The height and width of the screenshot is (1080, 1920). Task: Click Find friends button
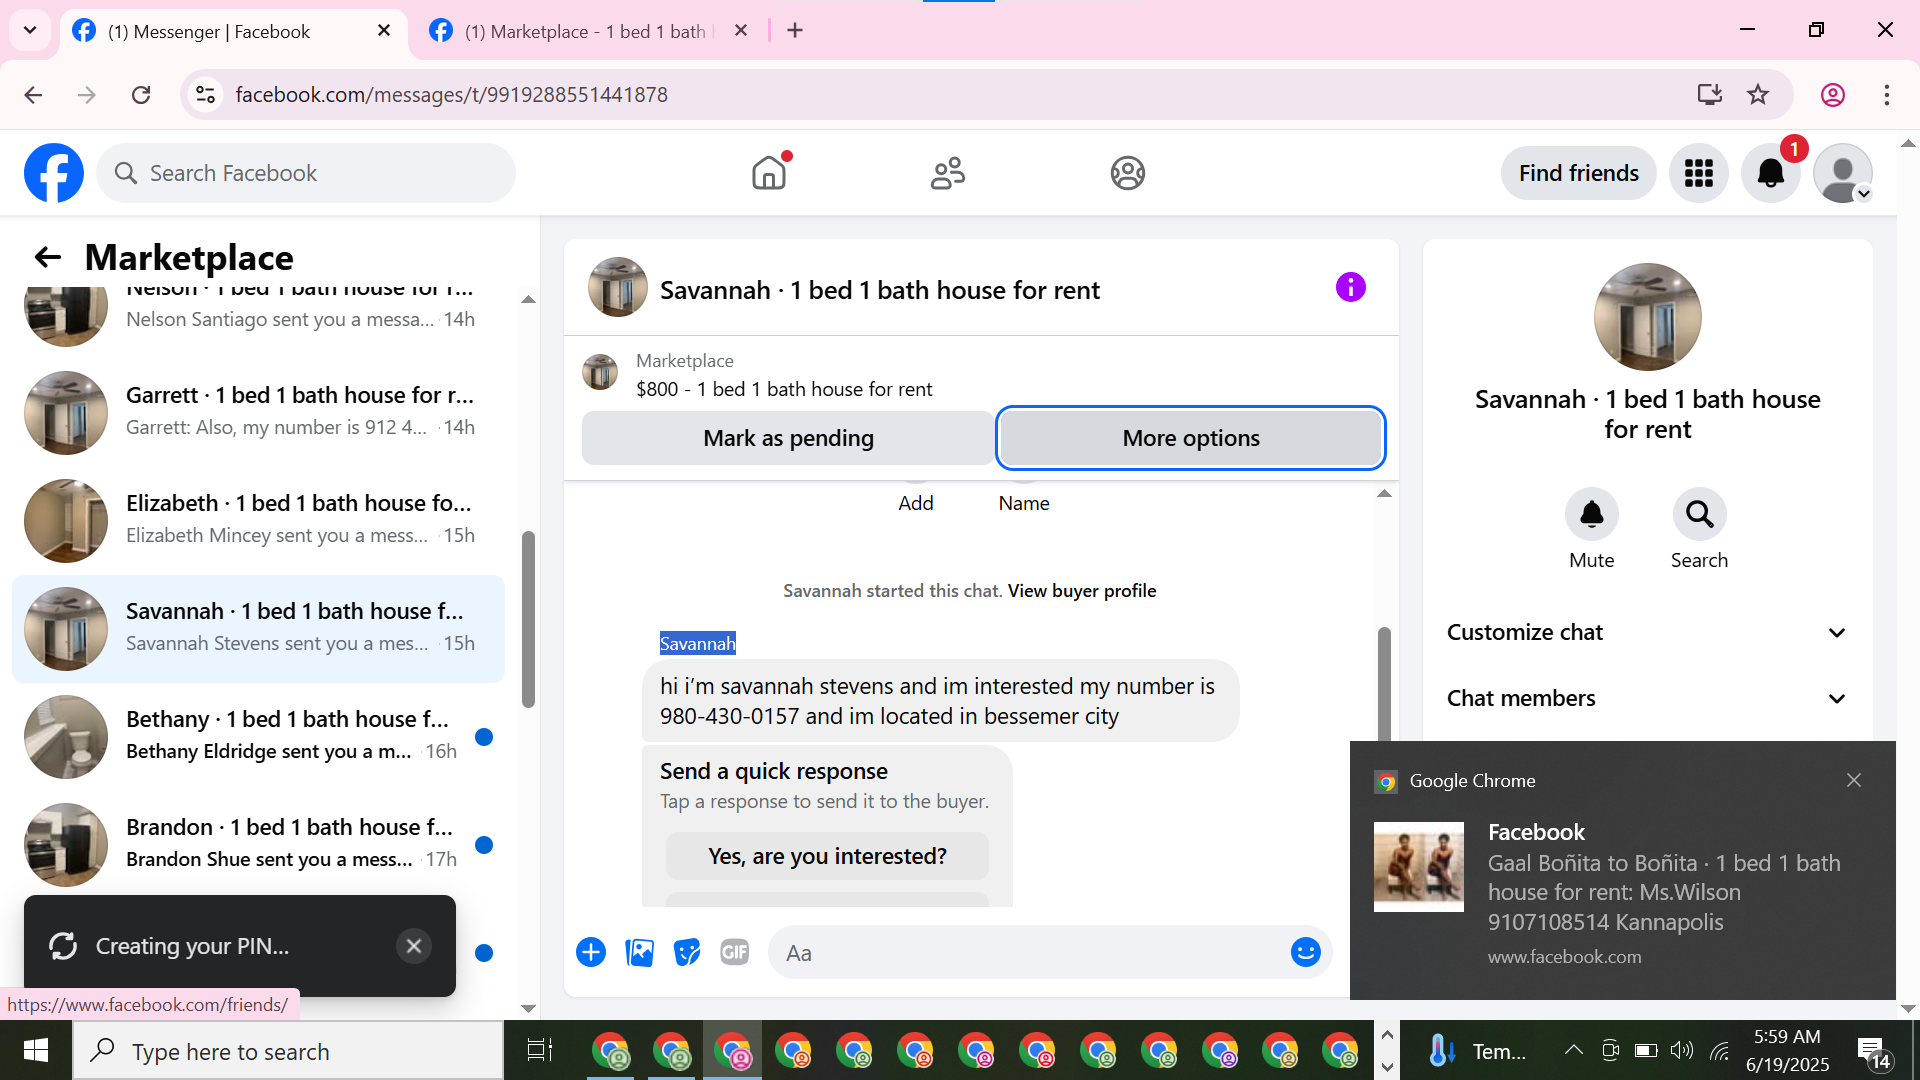coord(1579,173)
